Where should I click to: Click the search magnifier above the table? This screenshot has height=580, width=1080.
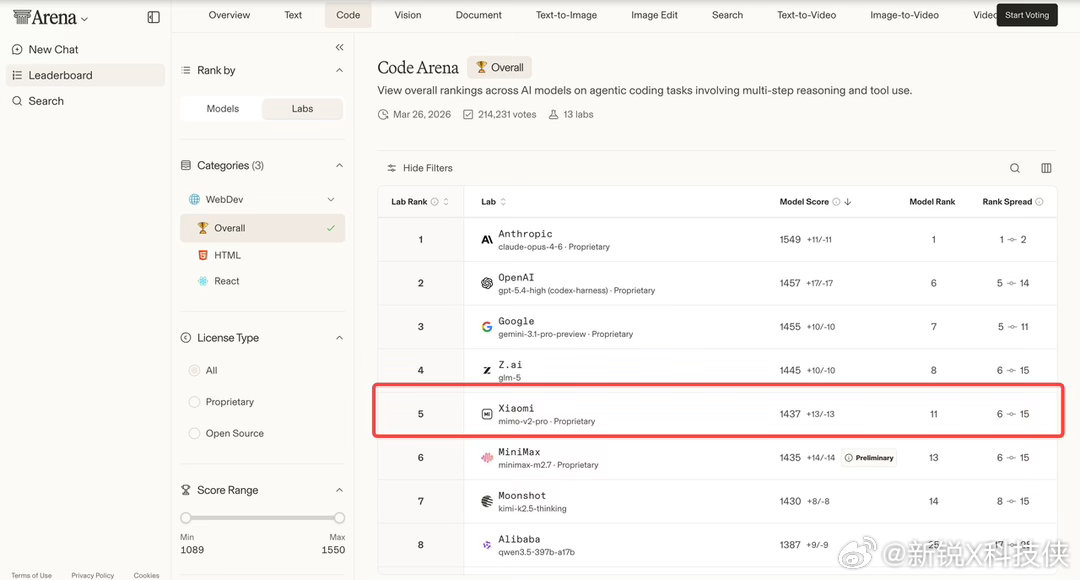[x=1015, y=168]
